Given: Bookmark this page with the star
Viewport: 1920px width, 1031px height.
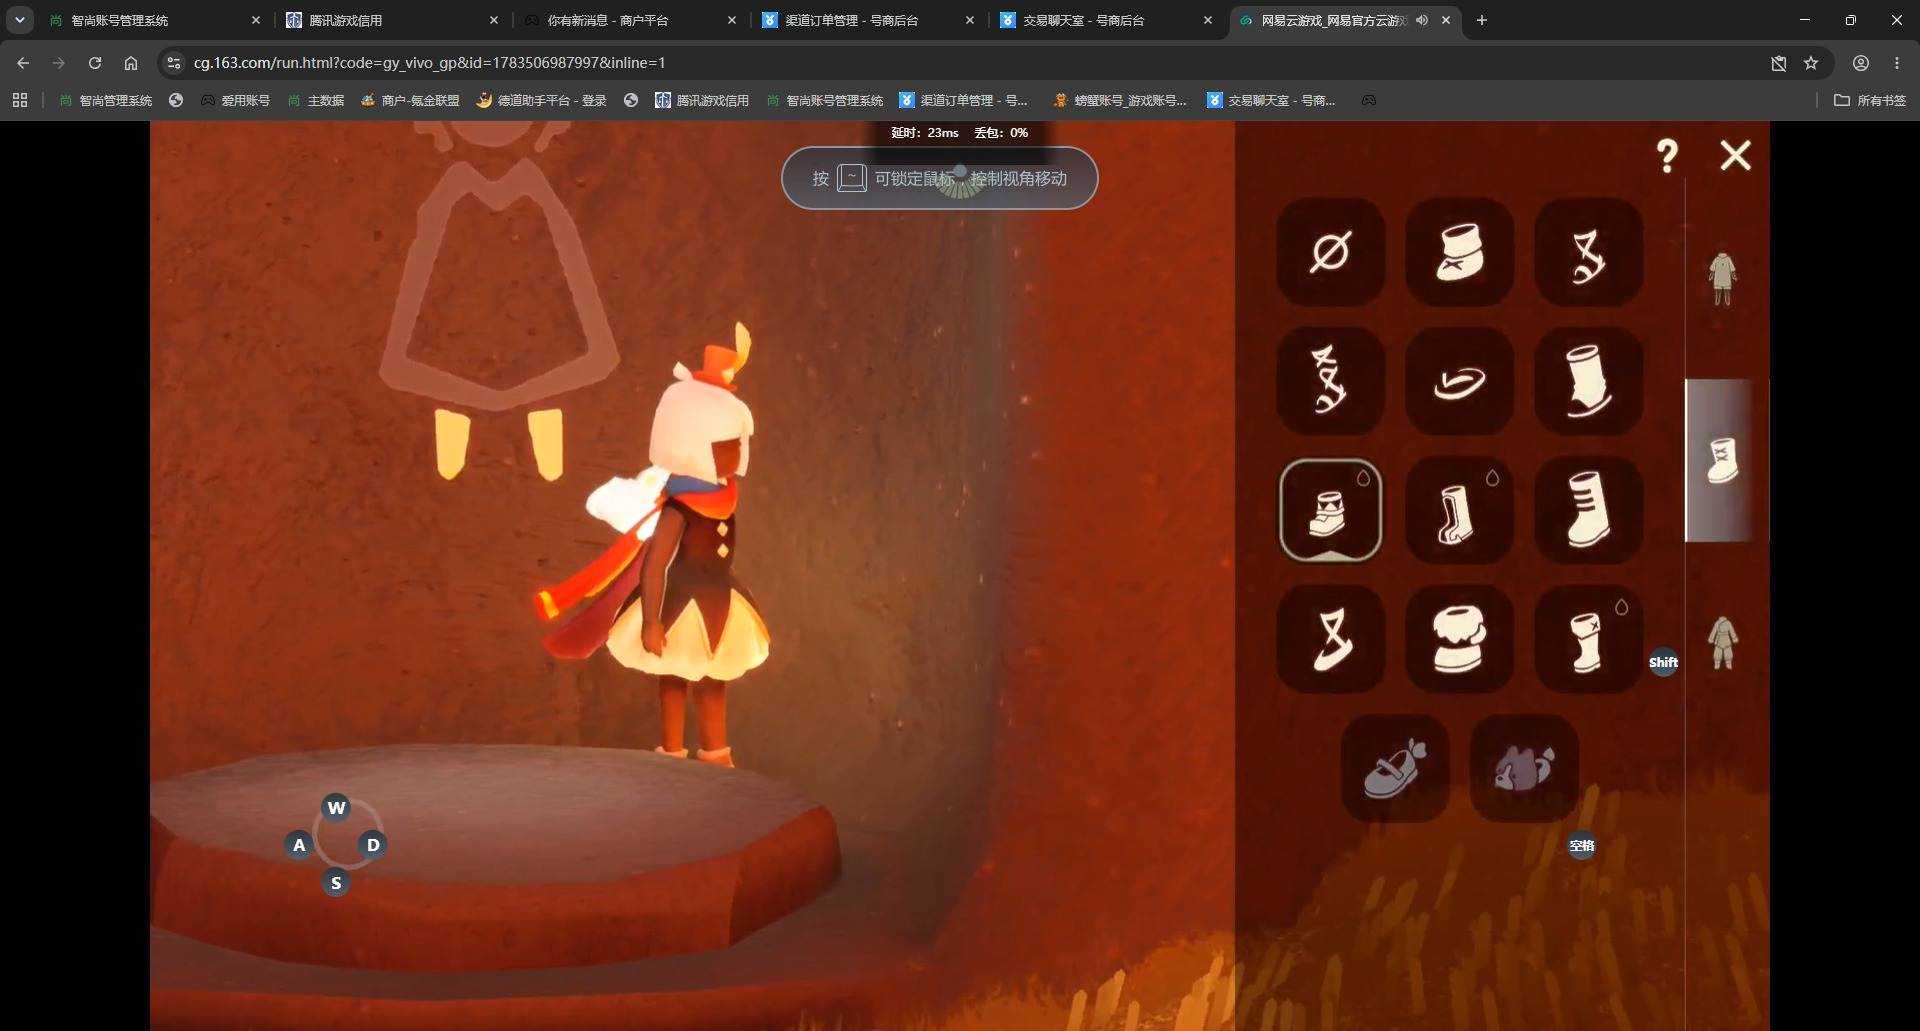Looking at the screenshot, I should (1811, 63).
